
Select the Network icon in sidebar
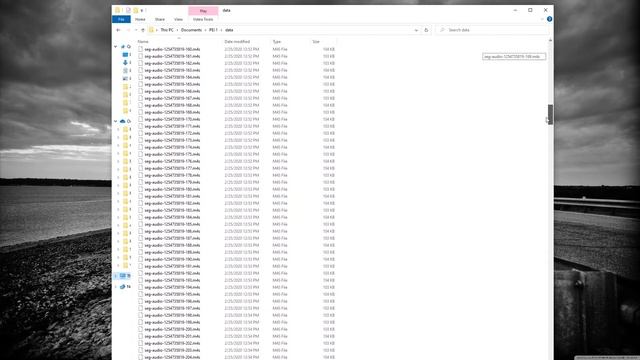point(122,287)
